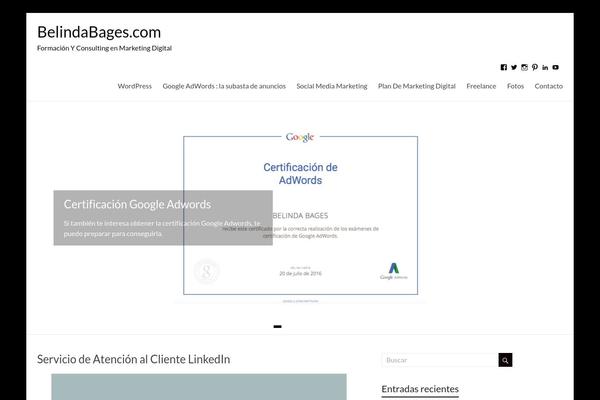Go to Social Media Marketing menu
600x400 pixels.
pos(332,86)
